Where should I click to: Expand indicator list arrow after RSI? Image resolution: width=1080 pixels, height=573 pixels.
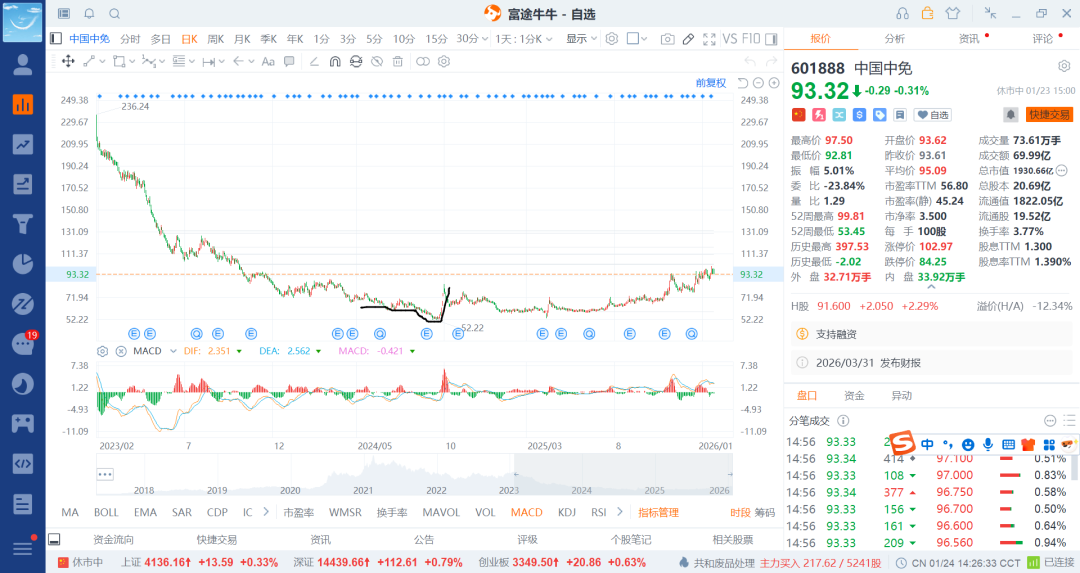[619, 512]
